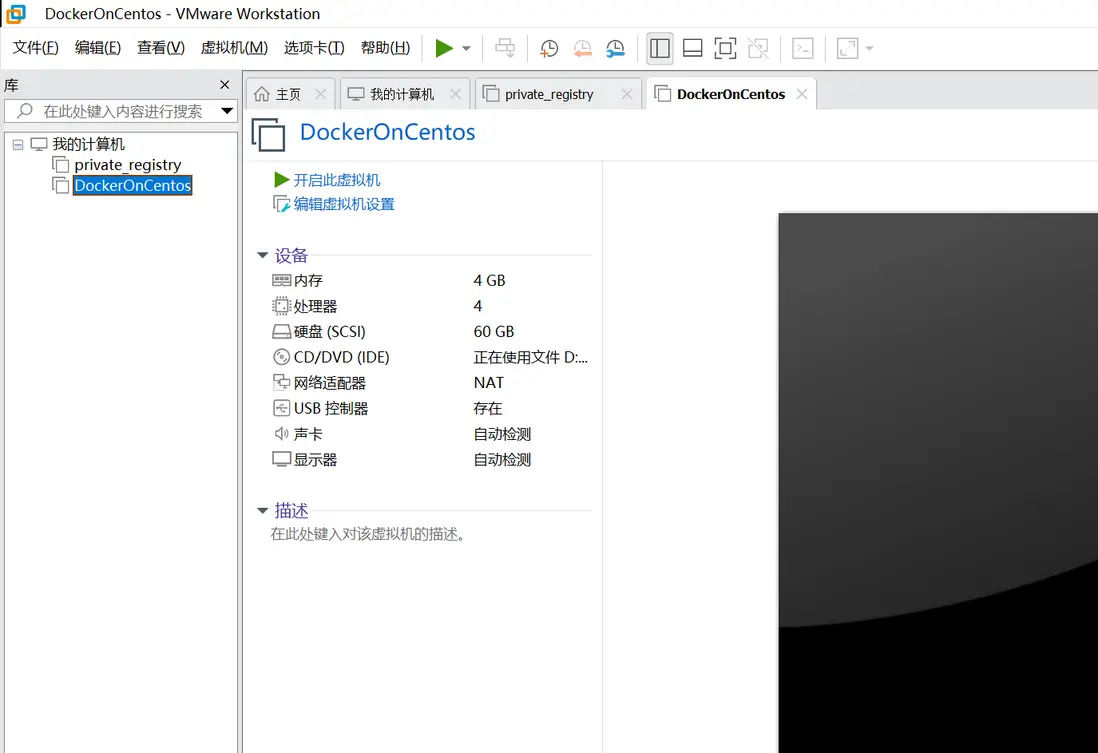1098x753 pixels.
Task: Open the snapshot manager icon
Action: (615, 48)
